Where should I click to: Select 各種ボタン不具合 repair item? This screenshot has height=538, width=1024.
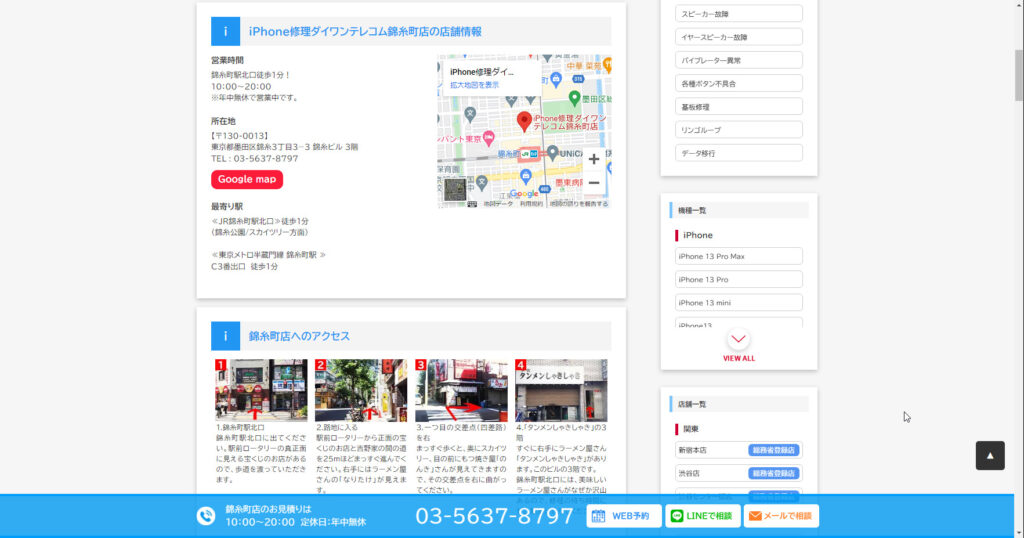tap(739, 84)
